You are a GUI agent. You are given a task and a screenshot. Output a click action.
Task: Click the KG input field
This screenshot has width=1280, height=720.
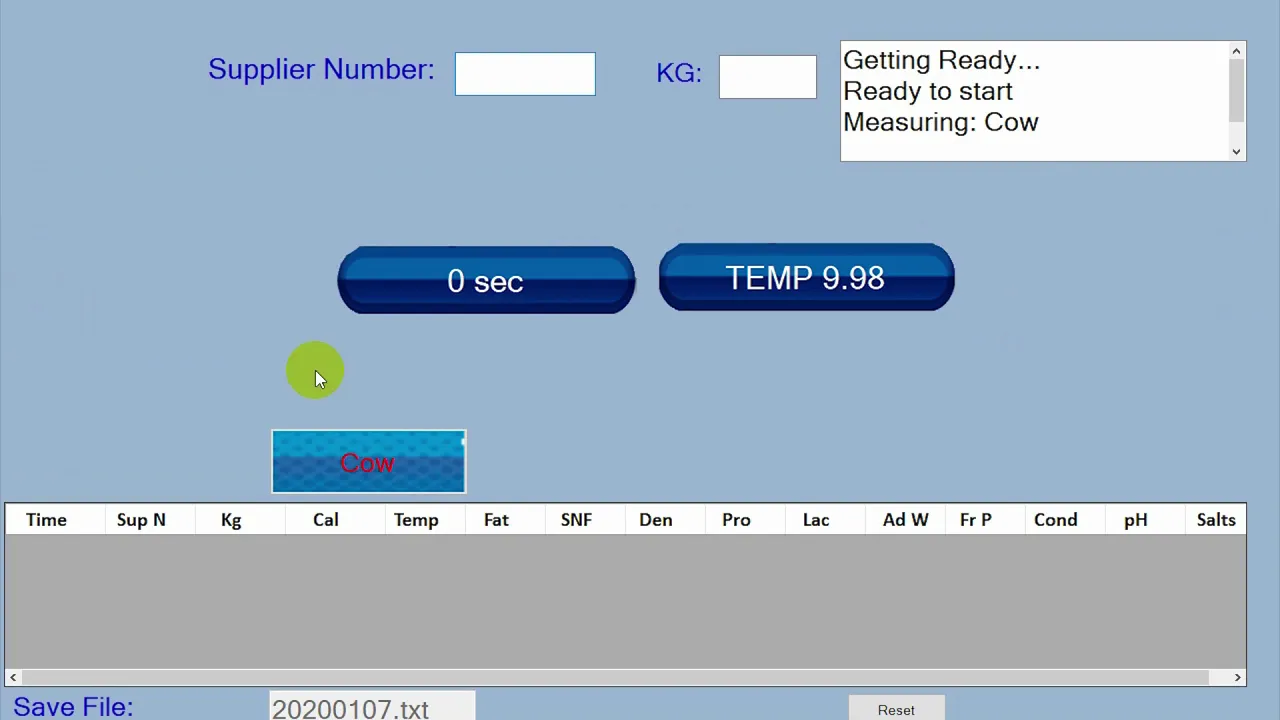tap(768, 77)
